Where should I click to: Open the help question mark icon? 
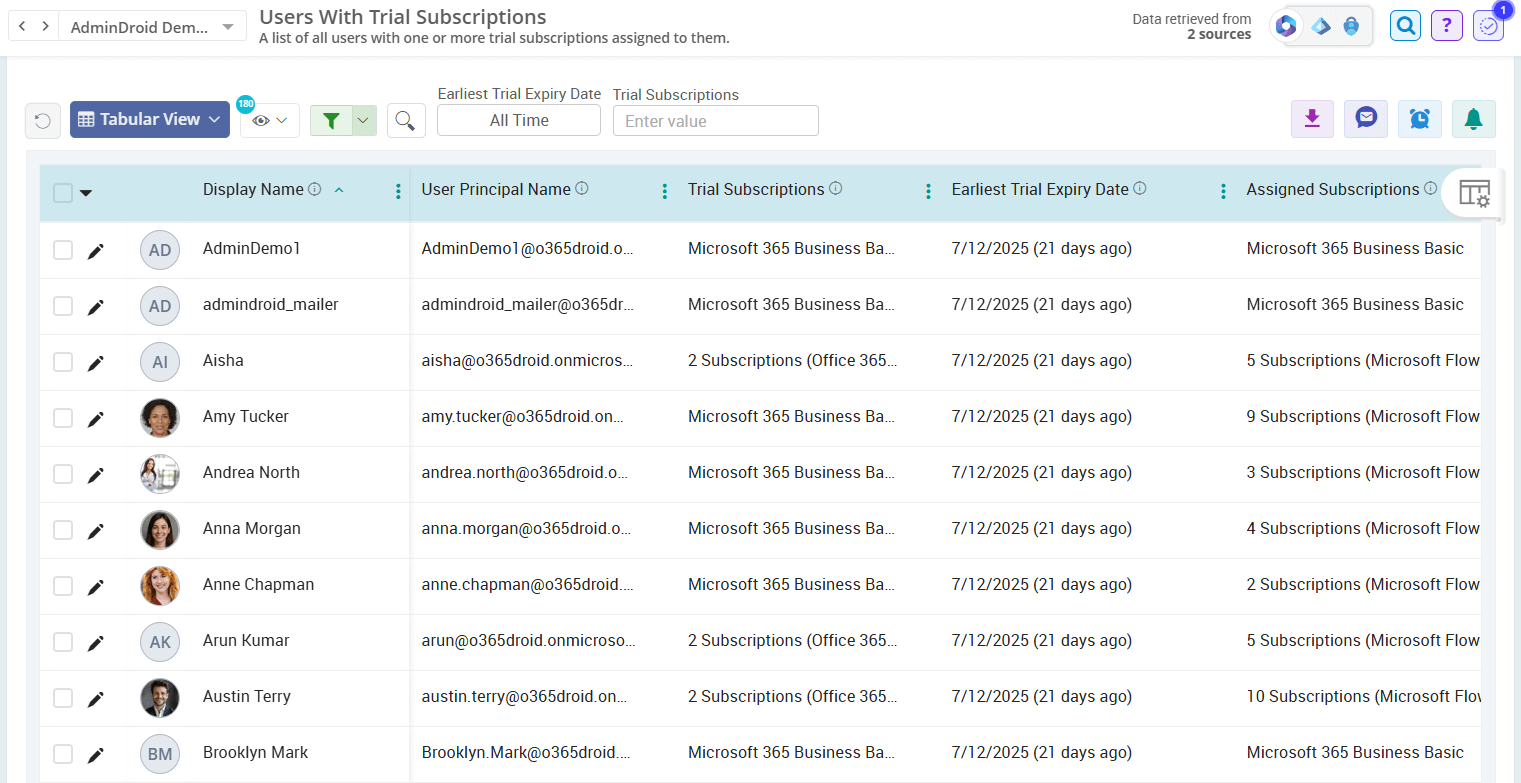click(x=1447, y=25)
